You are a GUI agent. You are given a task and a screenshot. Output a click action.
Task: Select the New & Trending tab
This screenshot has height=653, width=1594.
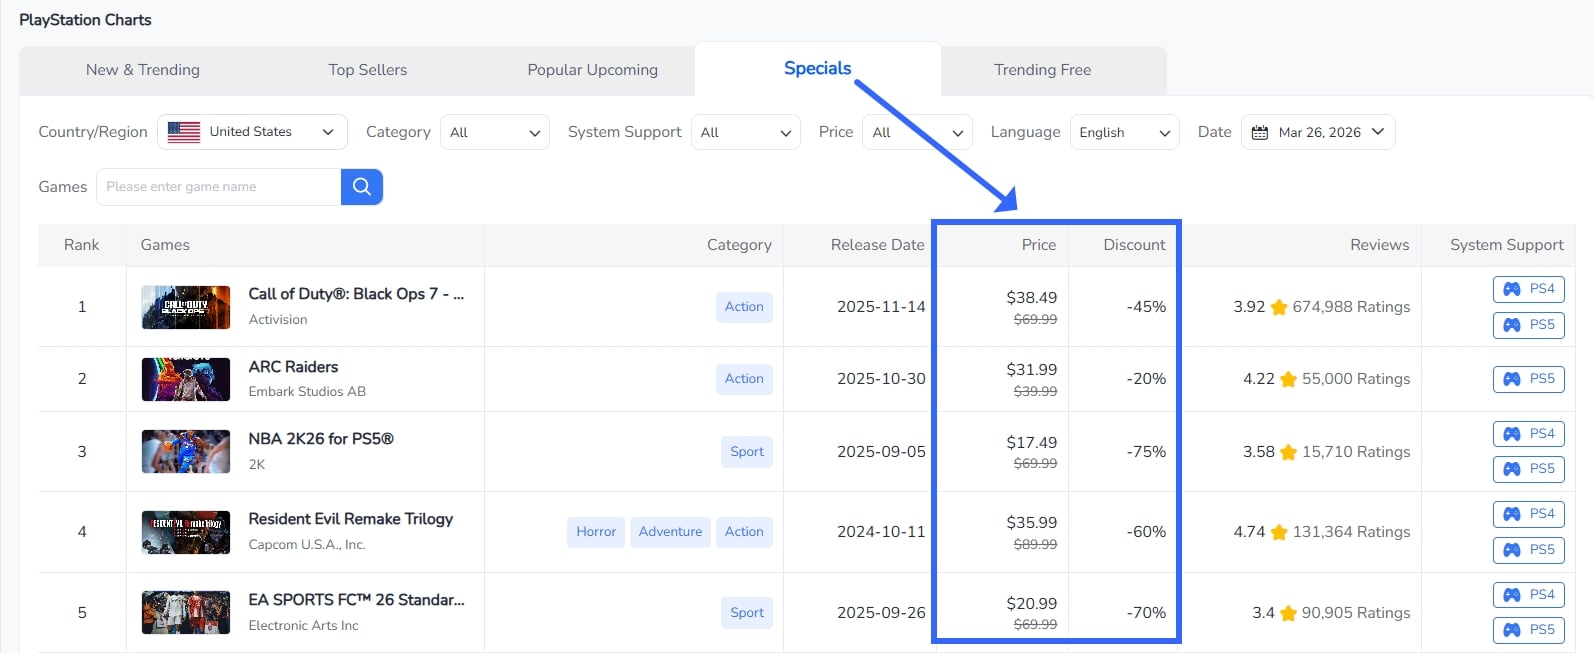pos(143,70)
